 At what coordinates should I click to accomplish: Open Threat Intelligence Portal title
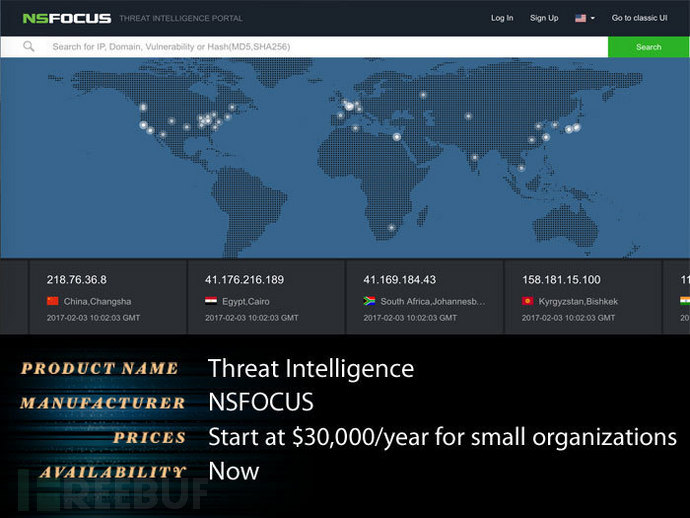181,18
